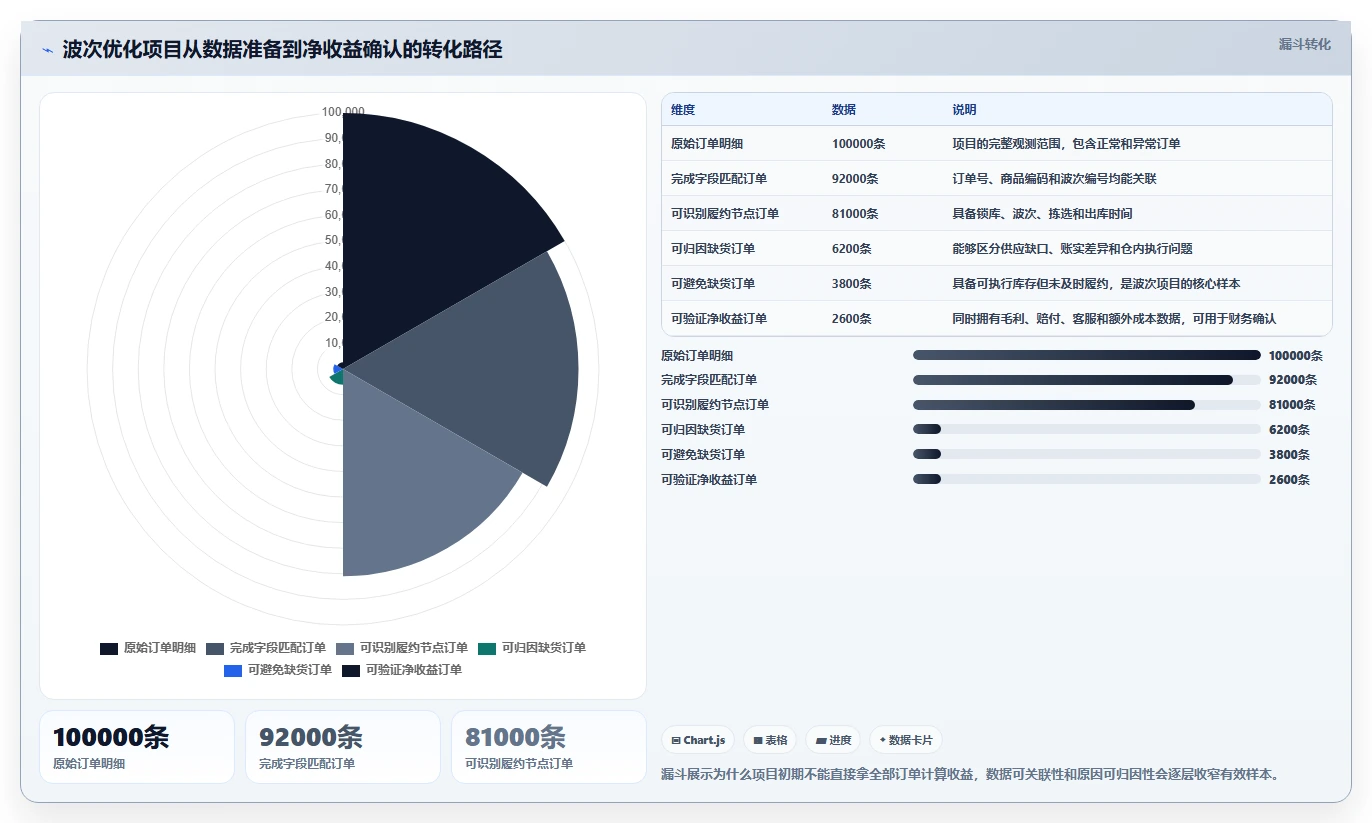
Task: Click the Chart.js tag
Action: [x=698, y=740]
